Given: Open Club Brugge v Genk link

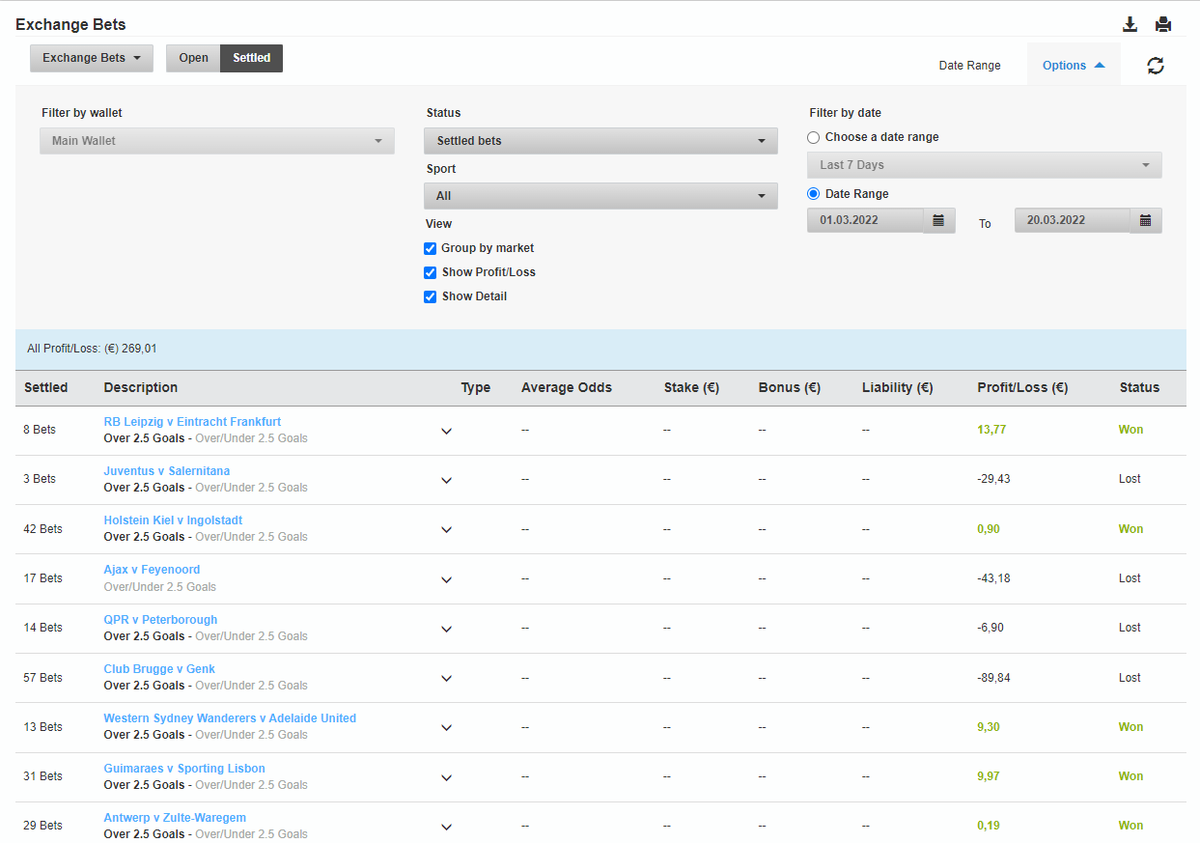Looking at the screenshot, I should pyautogui.click(x=159, y=669).
